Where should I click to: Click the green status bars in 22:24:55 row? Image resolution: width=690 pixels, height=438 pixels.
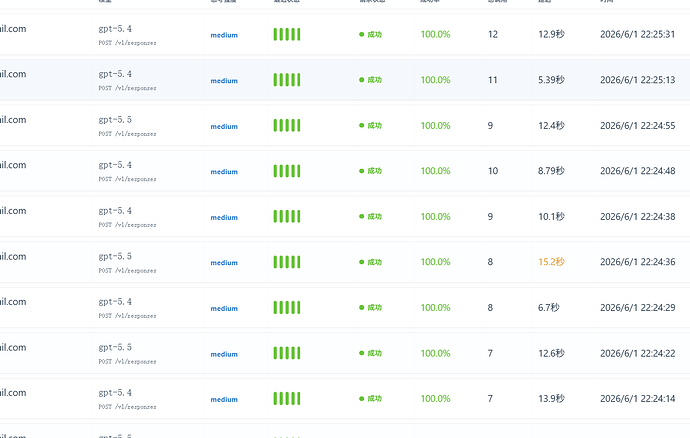(287, 125)
